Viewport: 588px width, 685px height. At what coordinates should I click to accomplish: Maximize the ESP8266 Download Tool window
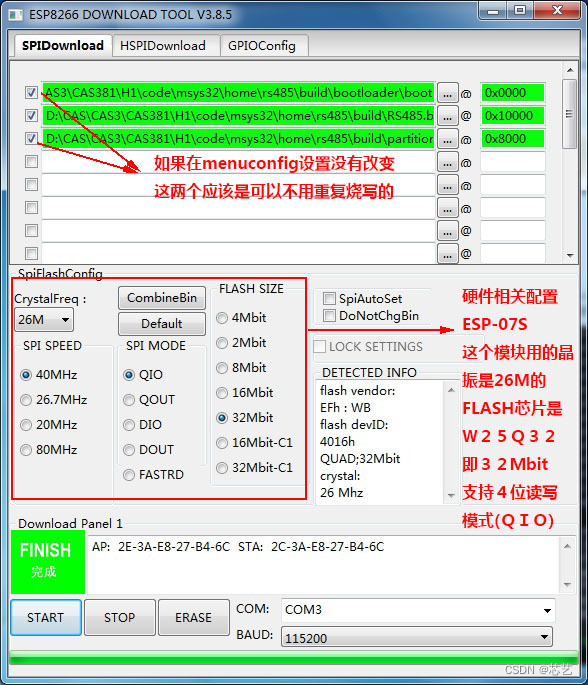(520, 11)
